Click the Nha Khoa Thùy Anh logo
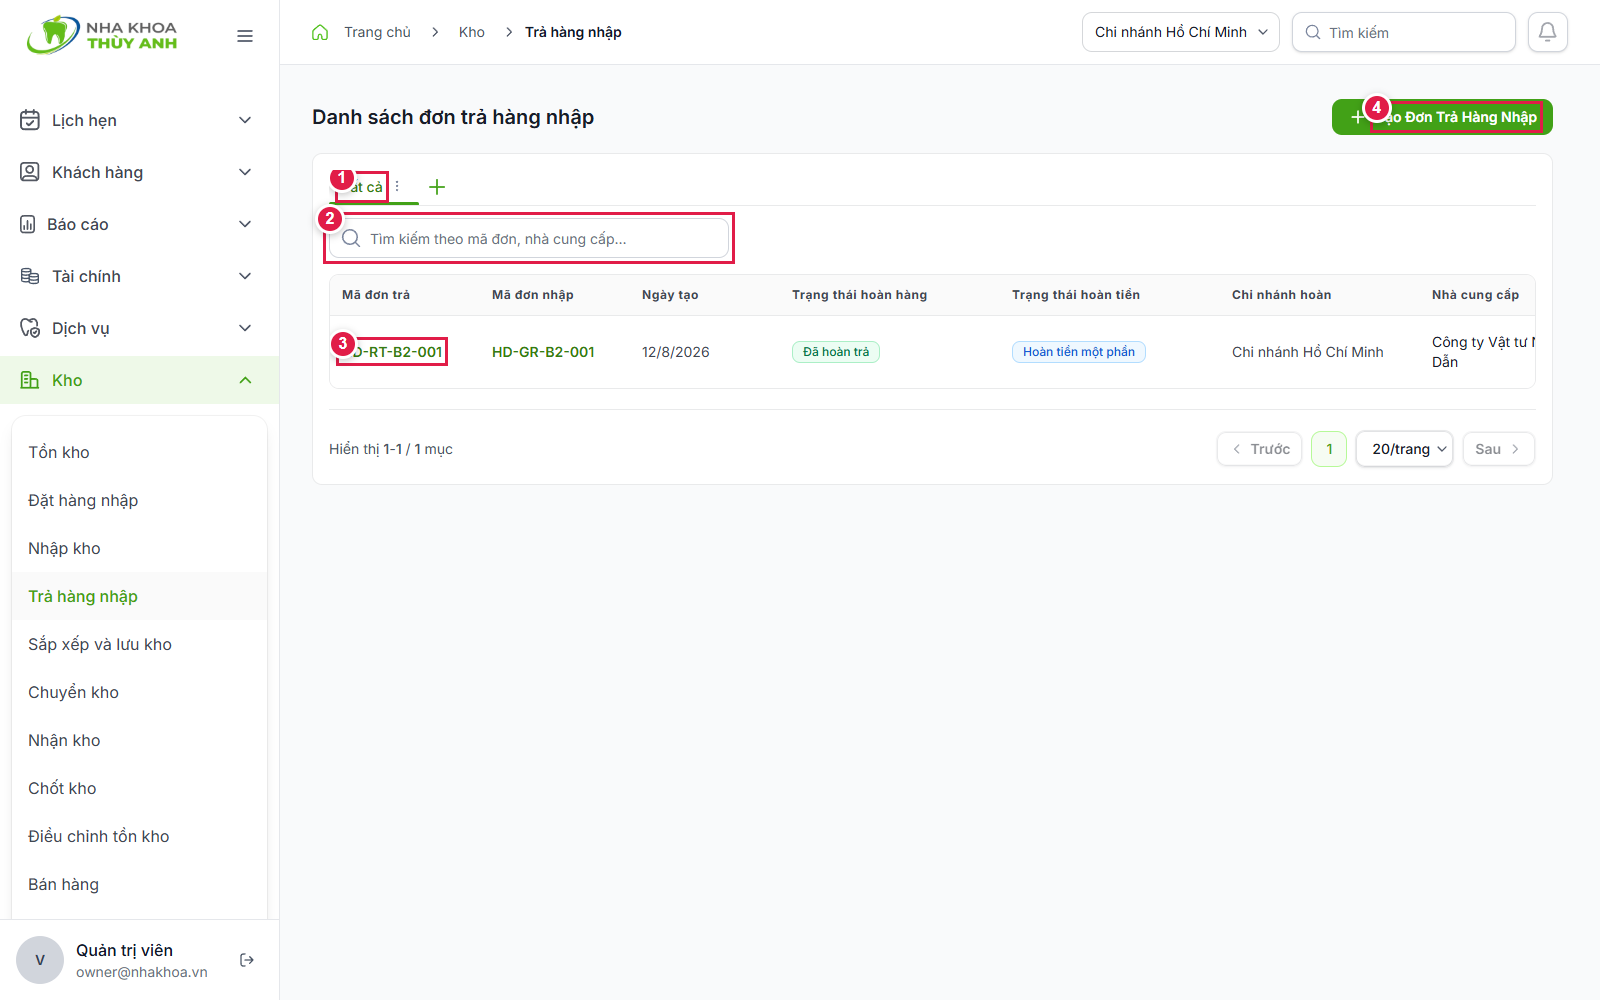 click(102, 35)
